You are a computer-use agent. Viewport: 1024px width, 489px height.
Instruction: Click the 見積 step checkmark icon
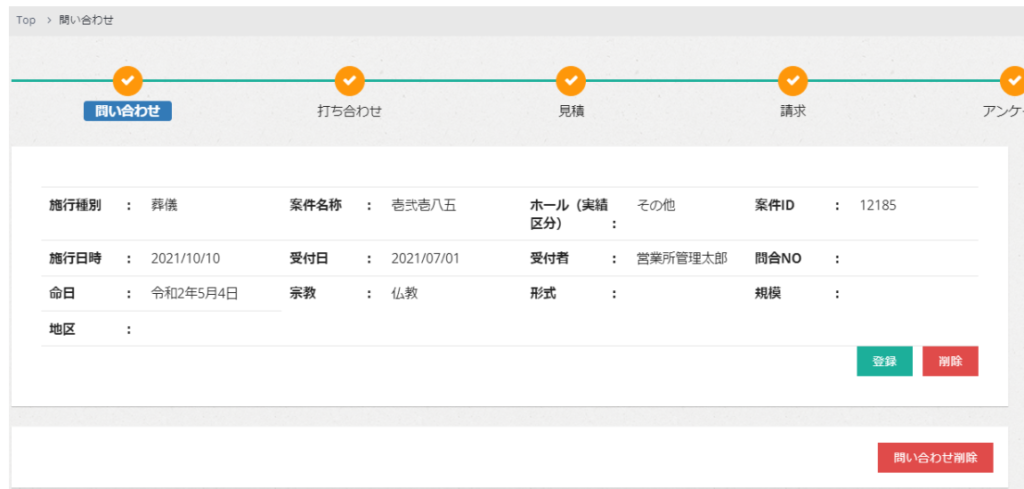[571, 80]
